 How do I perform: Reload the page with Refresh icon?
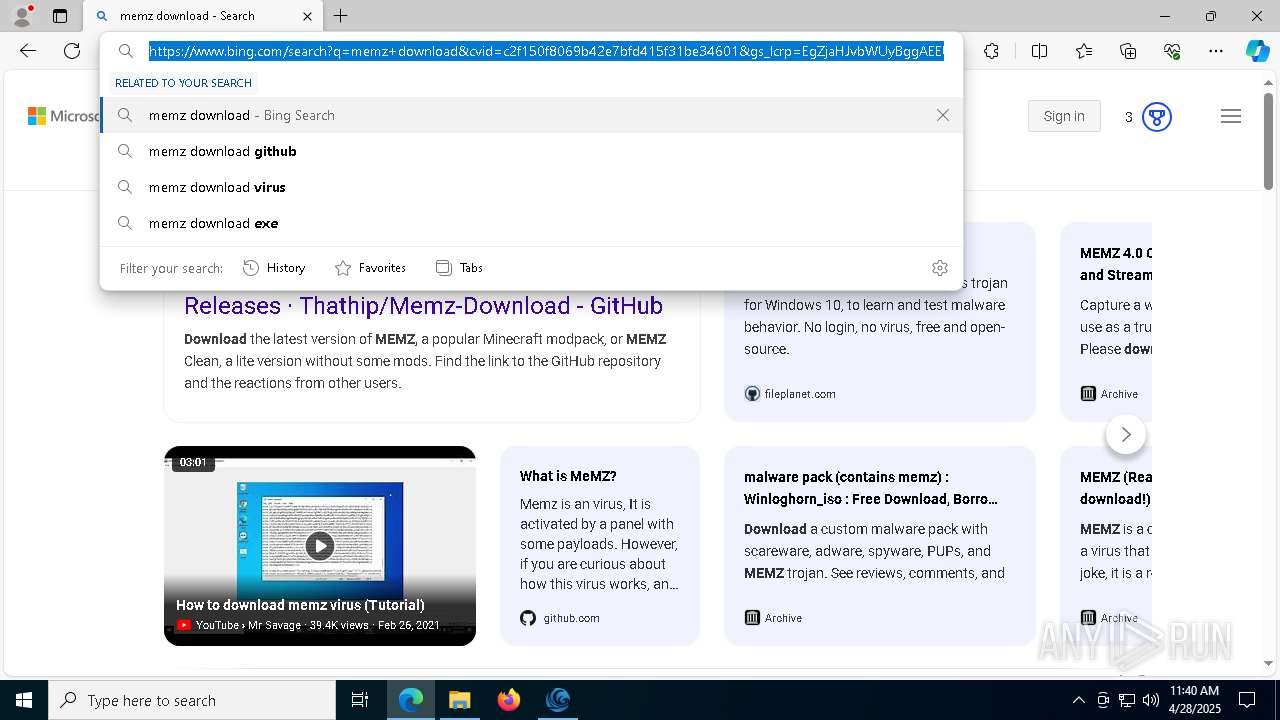72,51
